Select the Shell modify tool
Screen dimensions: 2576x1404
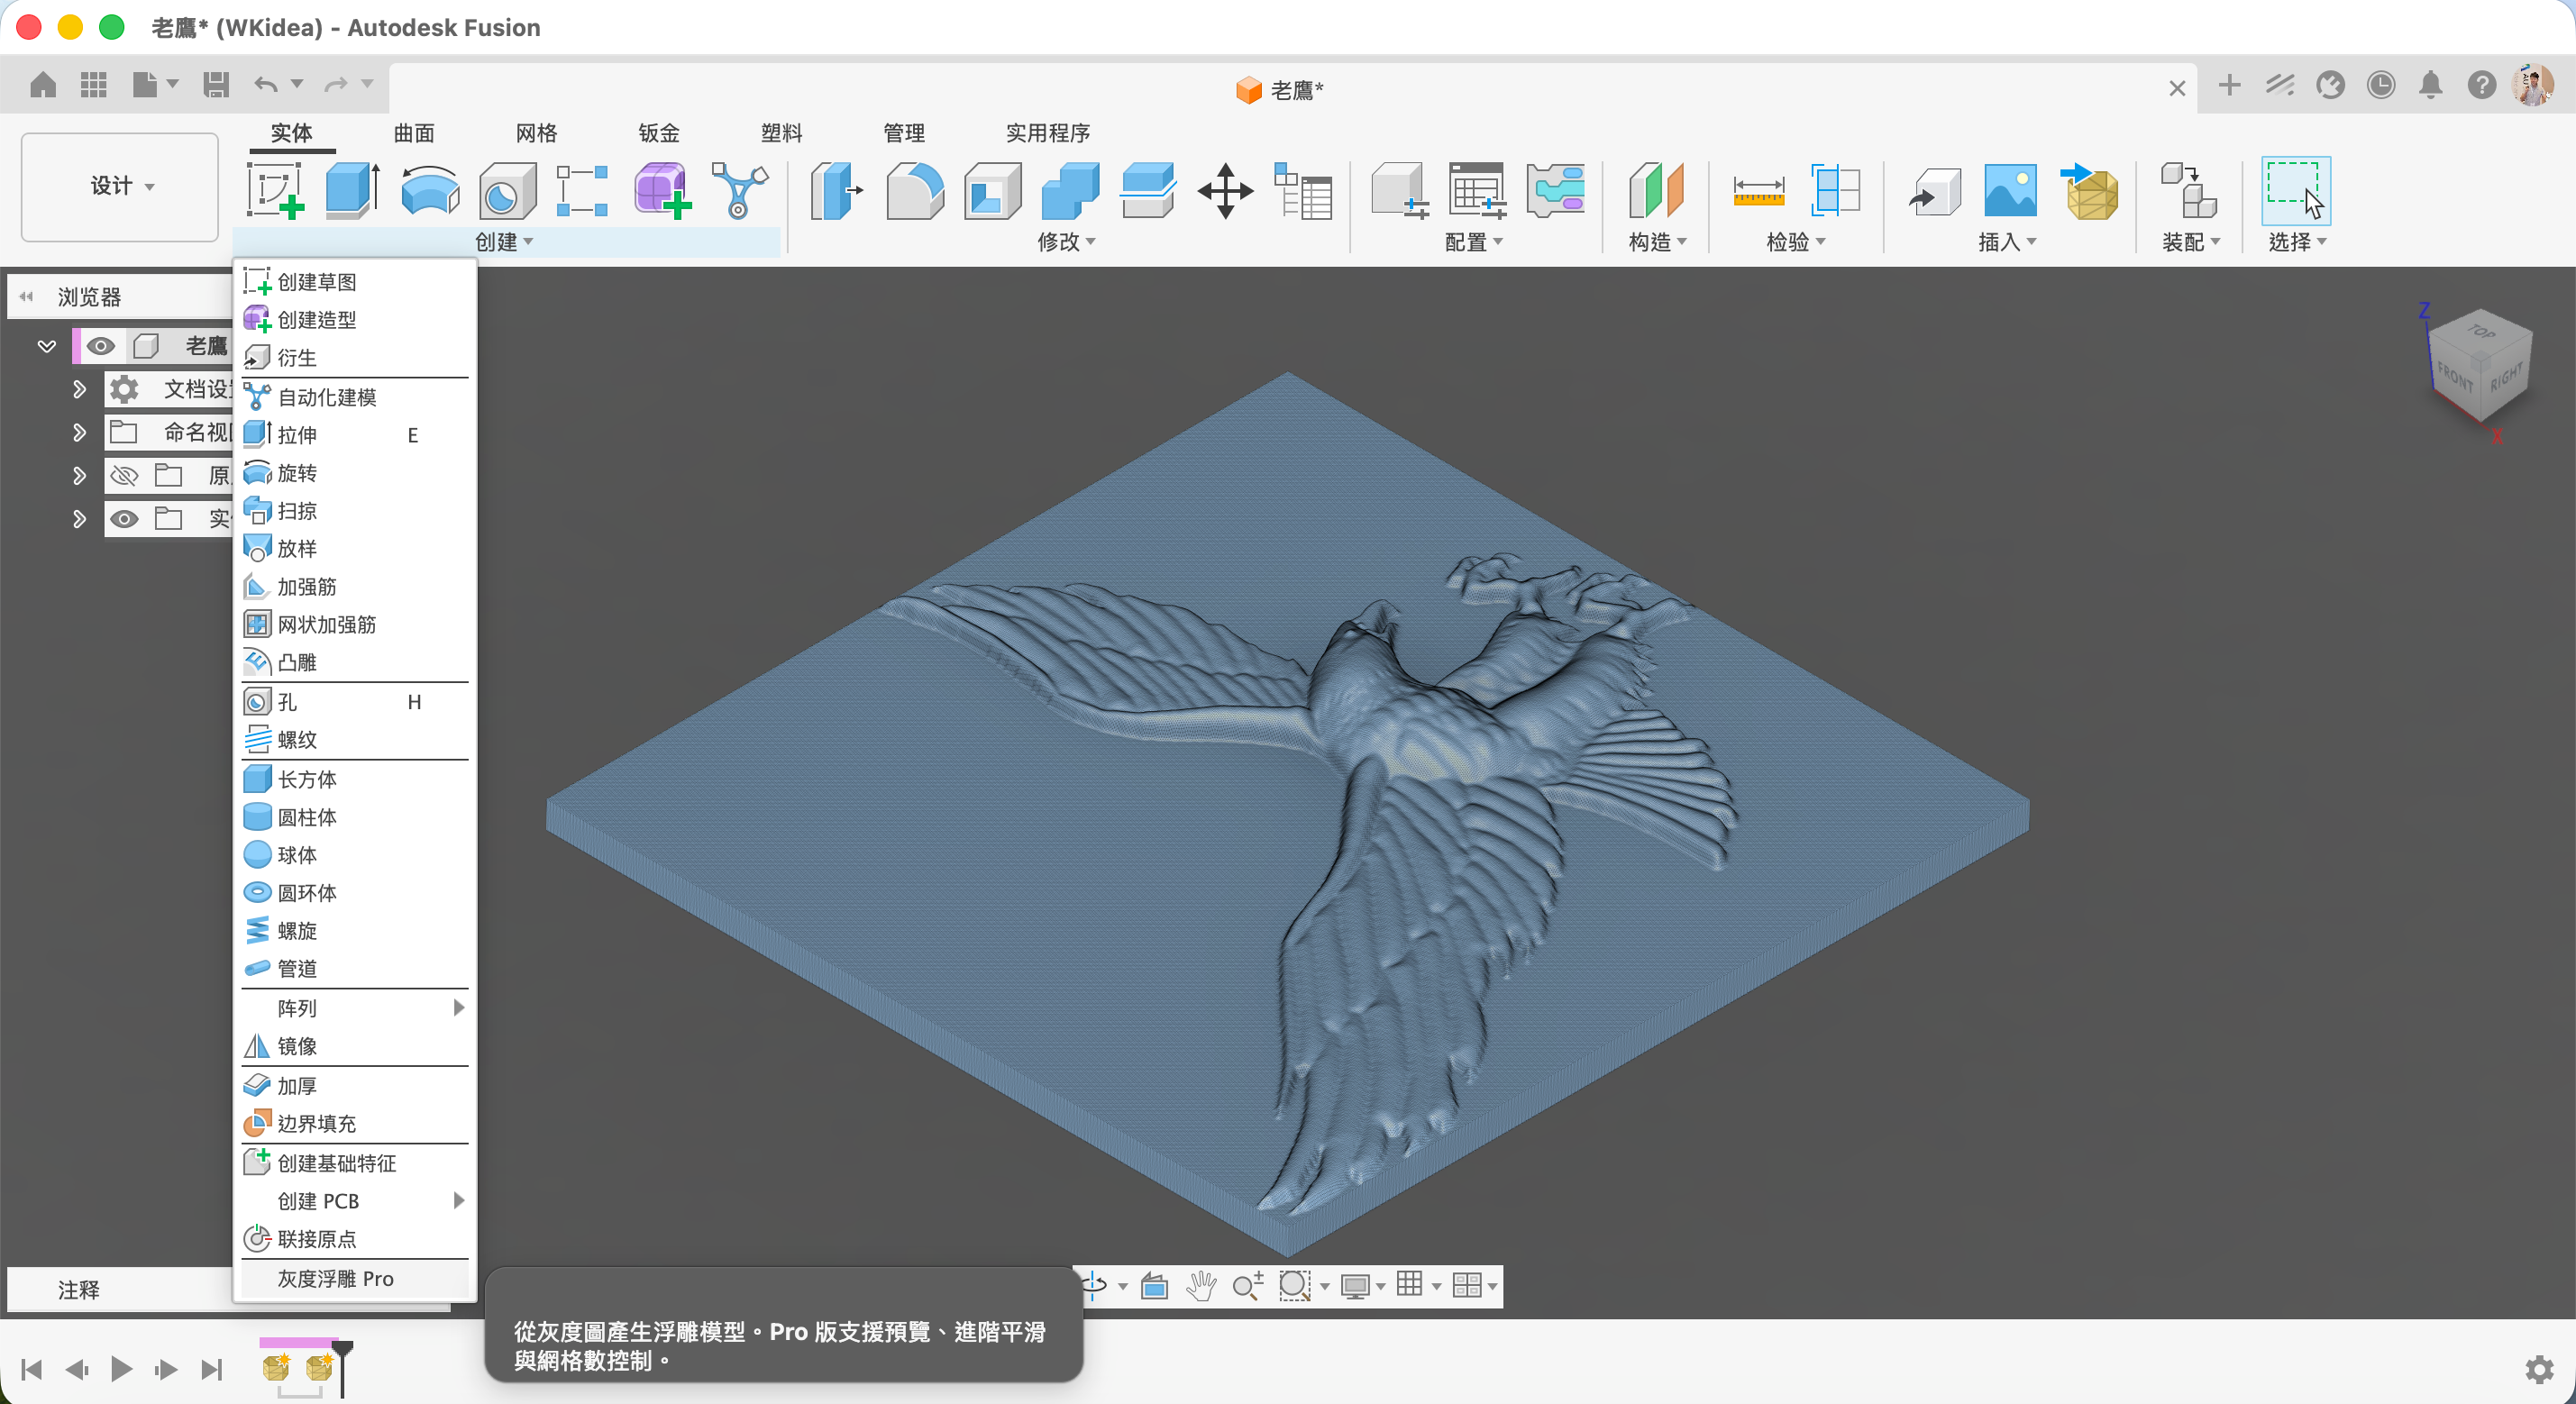992,190
